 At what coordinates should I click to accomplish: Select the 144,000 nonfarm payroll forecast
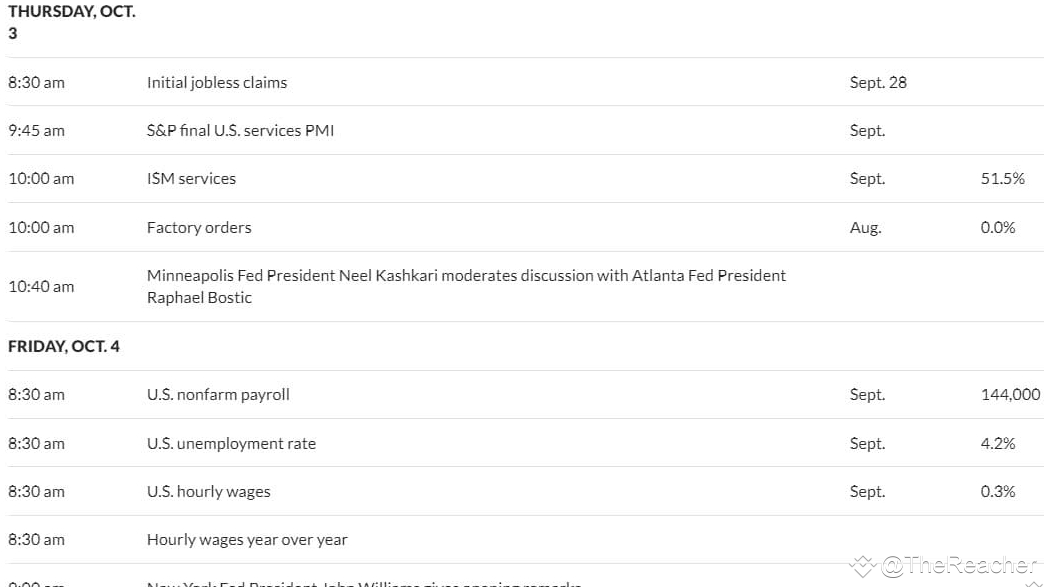pyautogui.click(x=1010, y=394)
